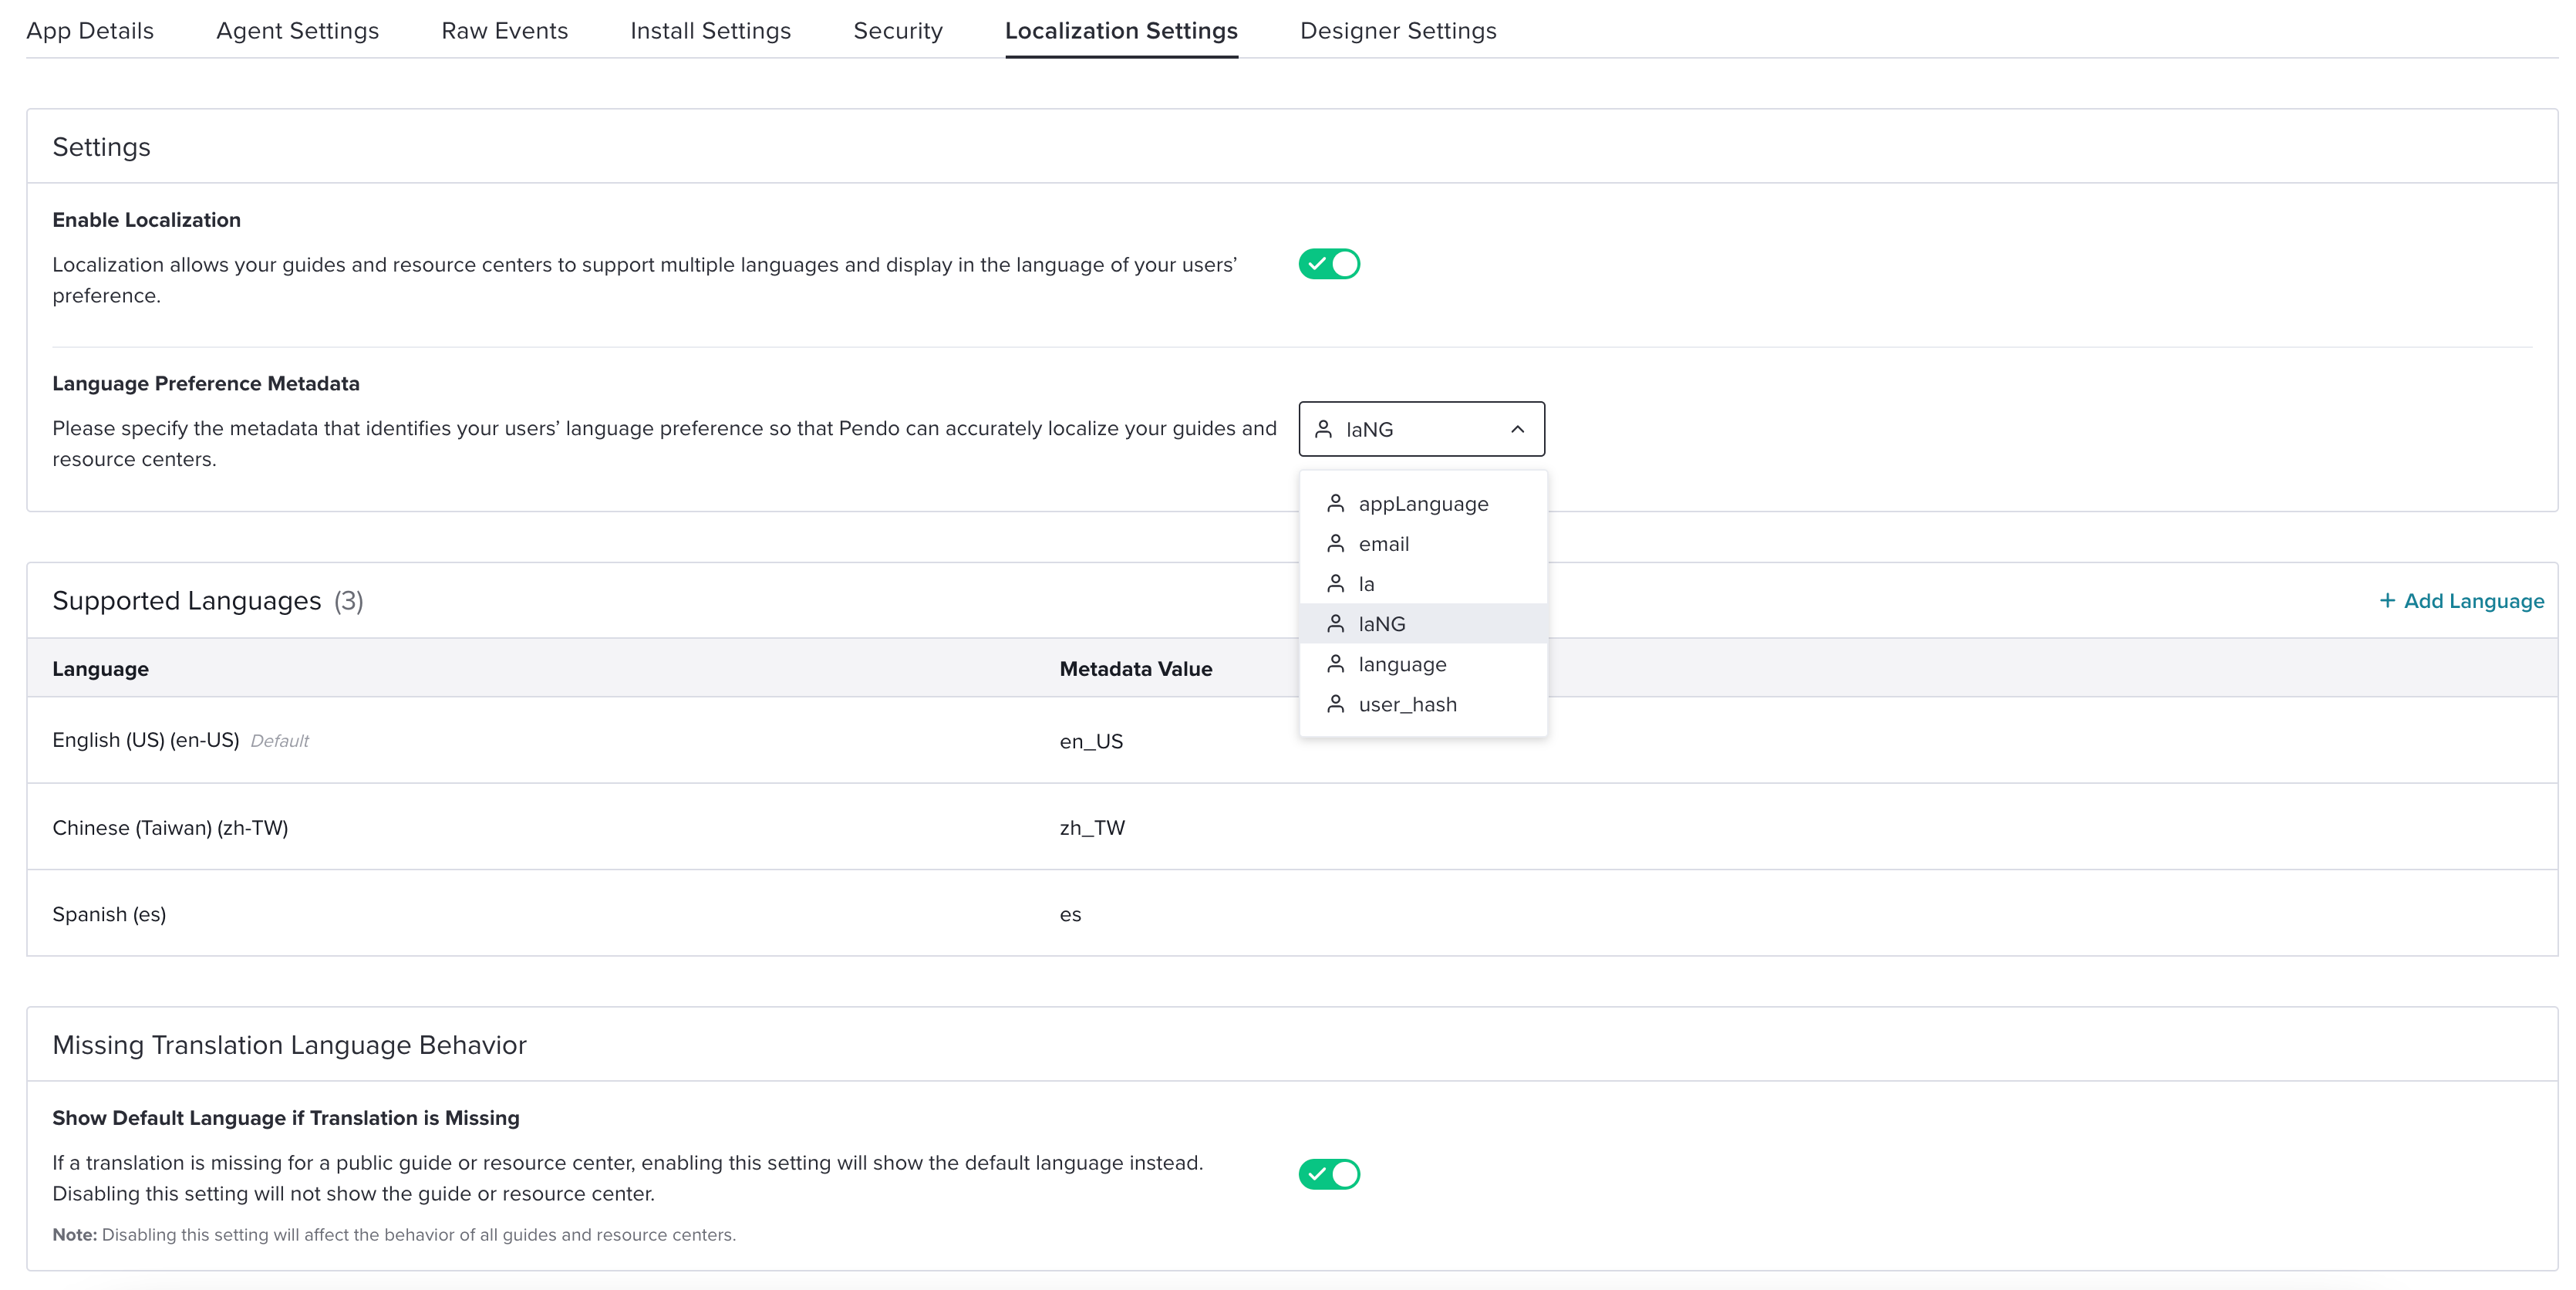Toggle Show Default Language if Missing switch
Viewport: 2576px width, 1290px height.
click(1329, 1174)
